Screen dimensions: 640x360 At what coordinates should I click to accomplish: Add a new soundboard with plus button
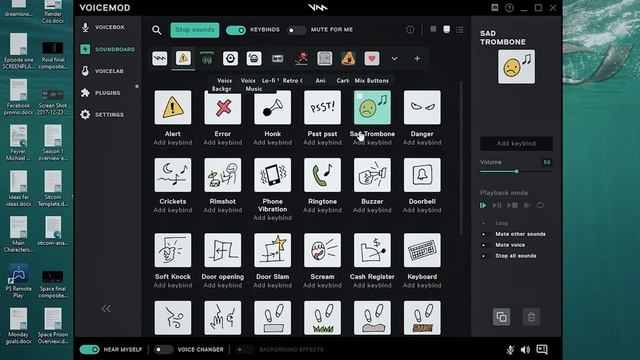click(x=417, y=59)
